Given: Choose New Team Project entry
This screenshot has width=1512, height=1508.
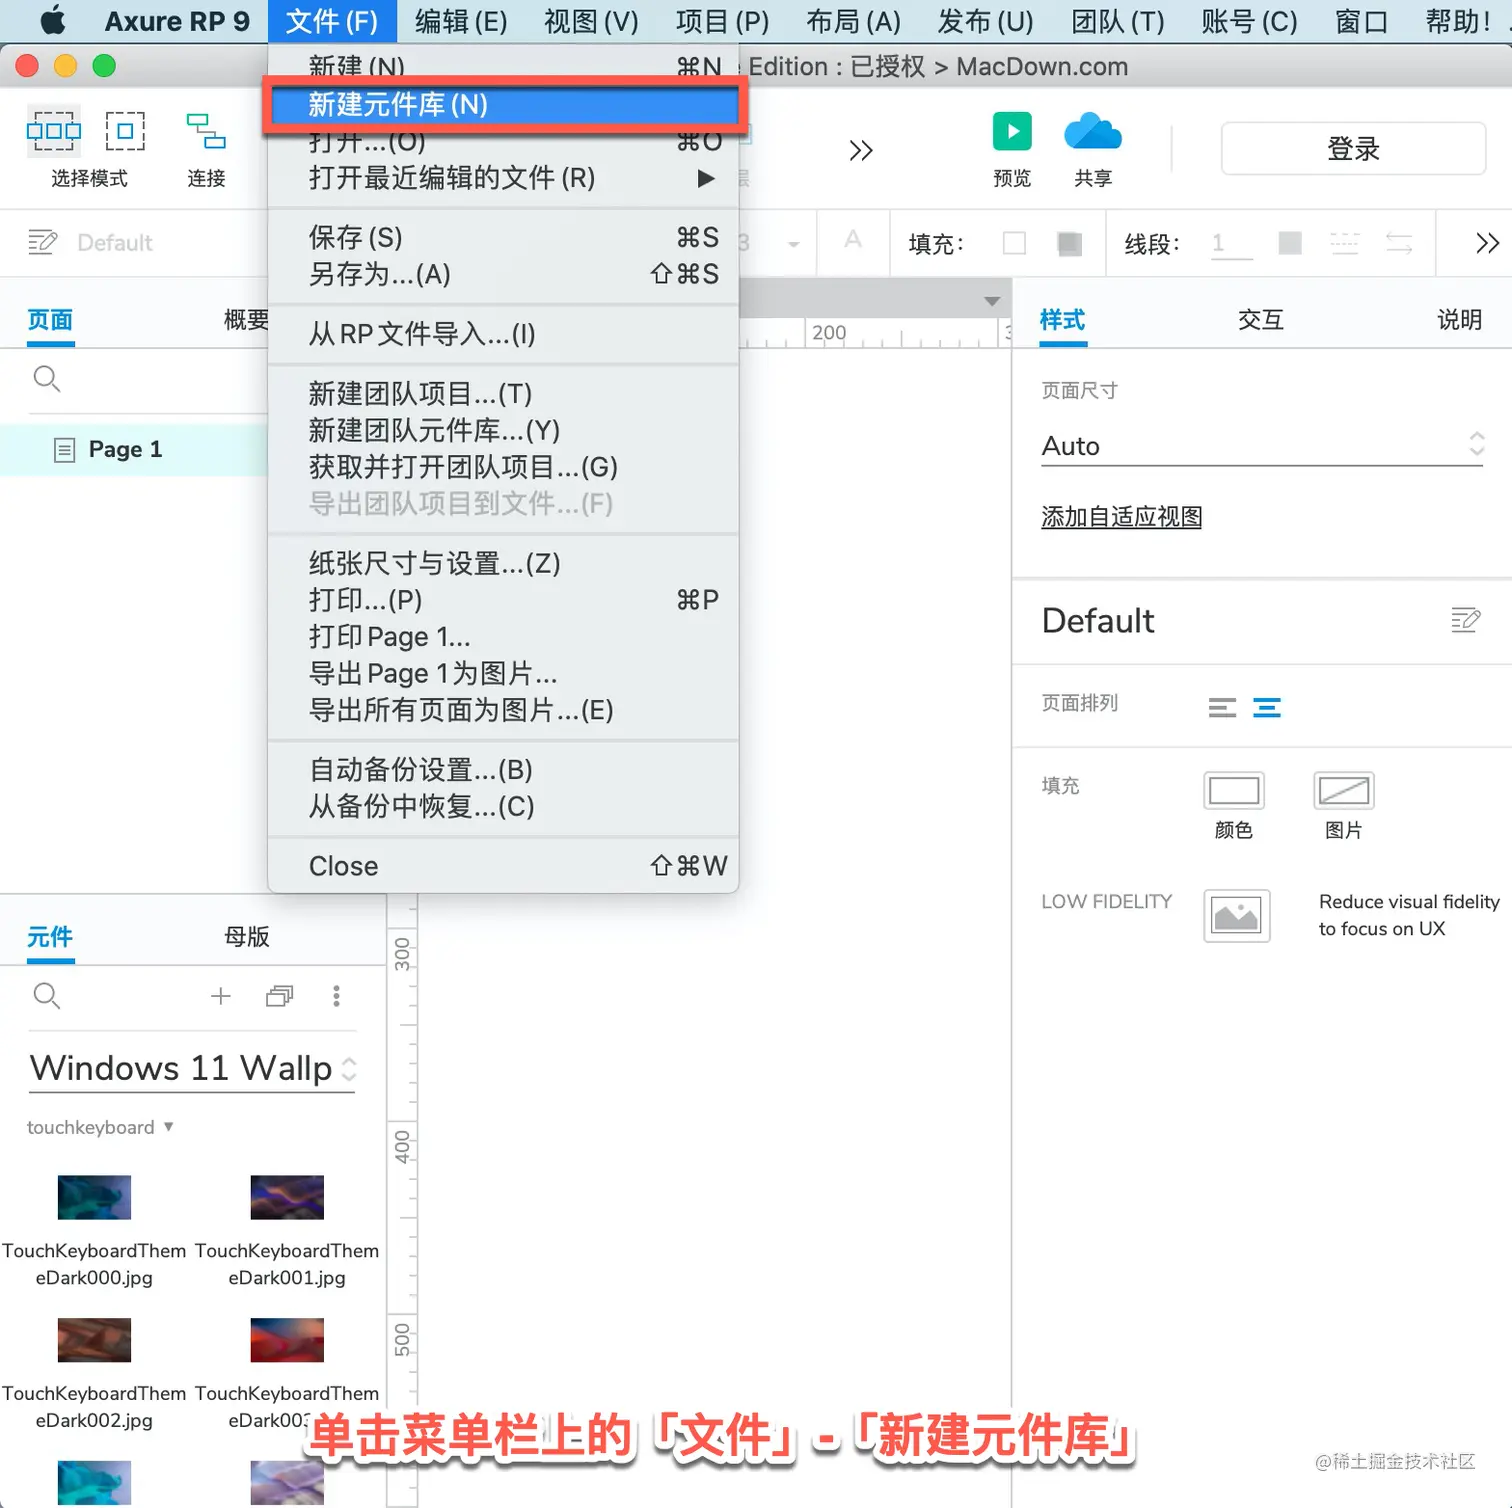Looking at the screenshot, I should click(503, 394).
